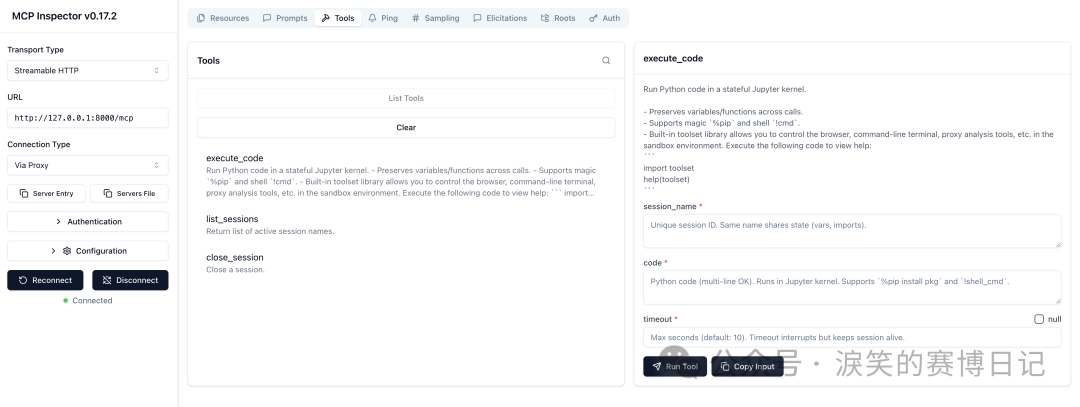Click the search icon in Tools panel
Viewport: 1080px width, 407px height.
pyautogui.click(x=606, y=61)
